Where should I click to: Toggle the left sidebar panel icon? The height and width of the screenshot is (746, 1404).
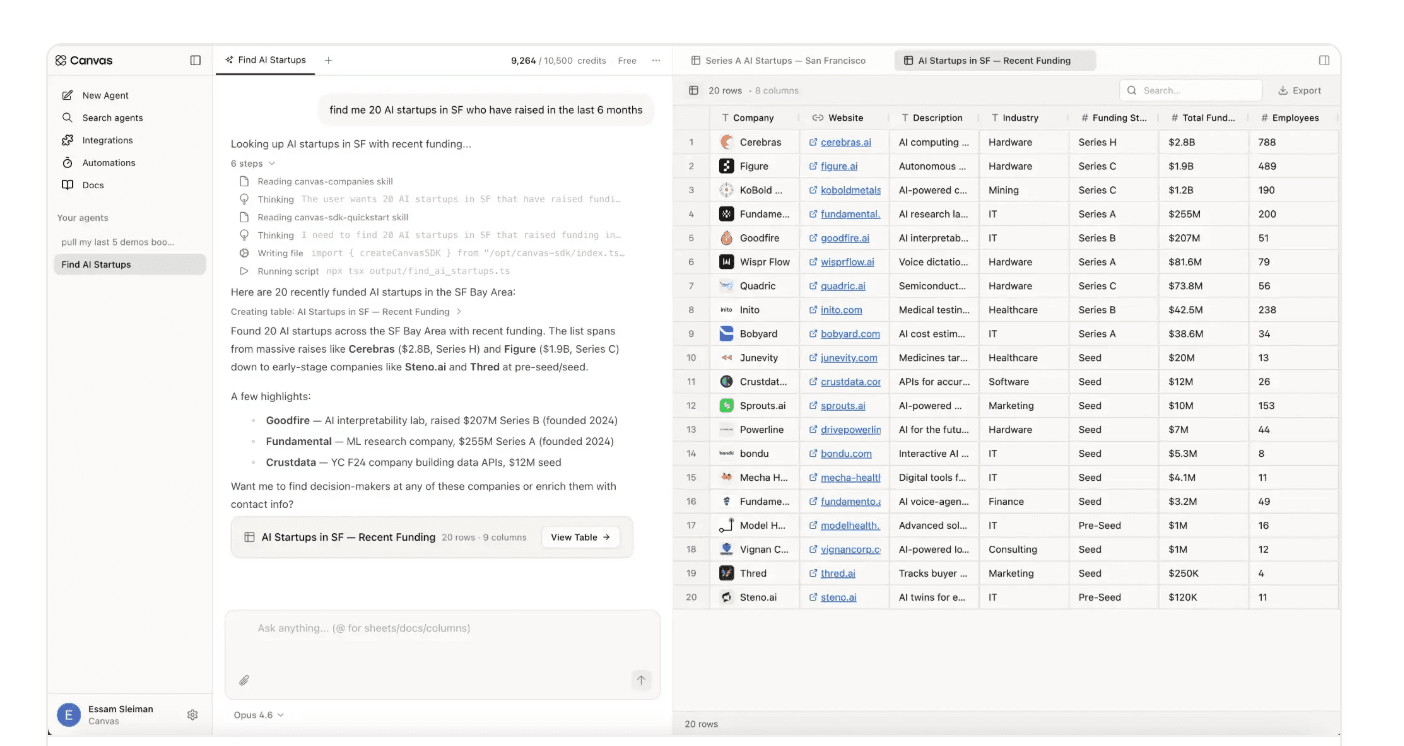195,60
